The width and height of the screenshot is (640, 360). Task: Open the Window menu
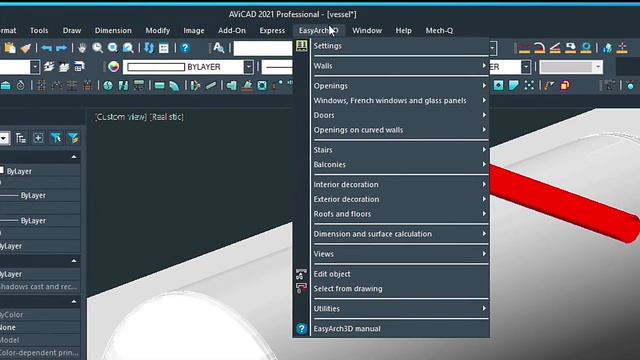click(x=367, y=31)
